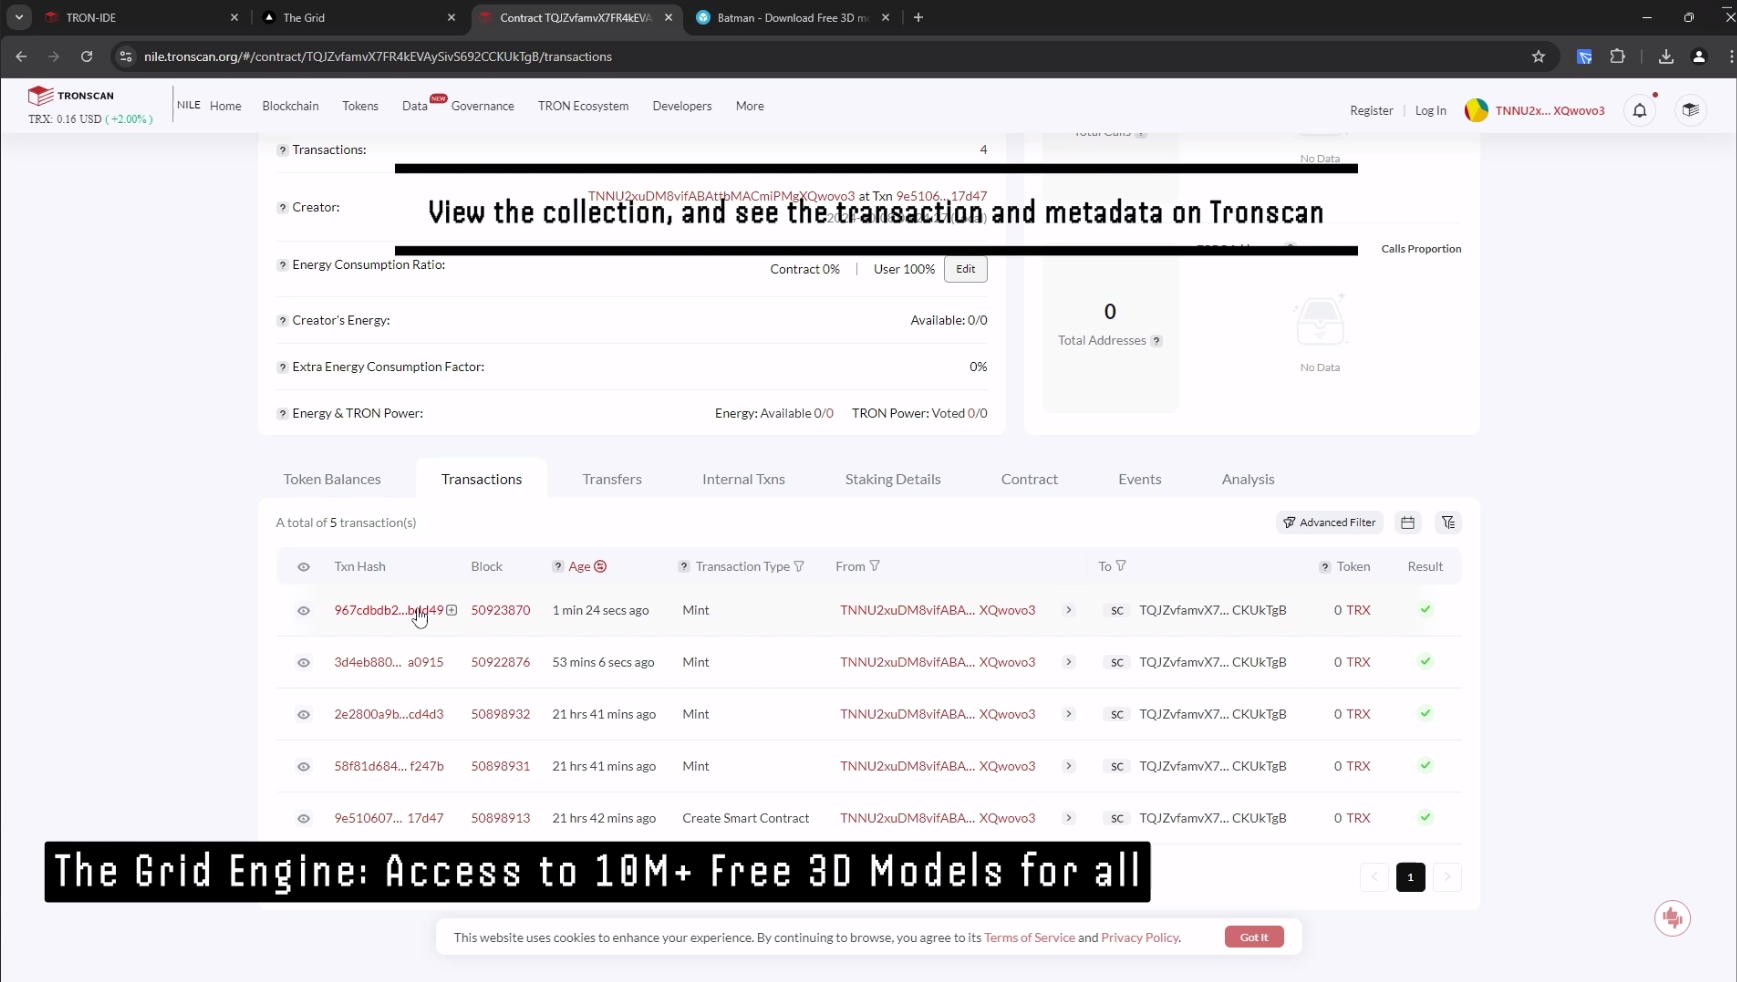Viewport: 1737px width, 982px height.
Task: Open the browser profile icon
Action: click(x=1699, y=57)
